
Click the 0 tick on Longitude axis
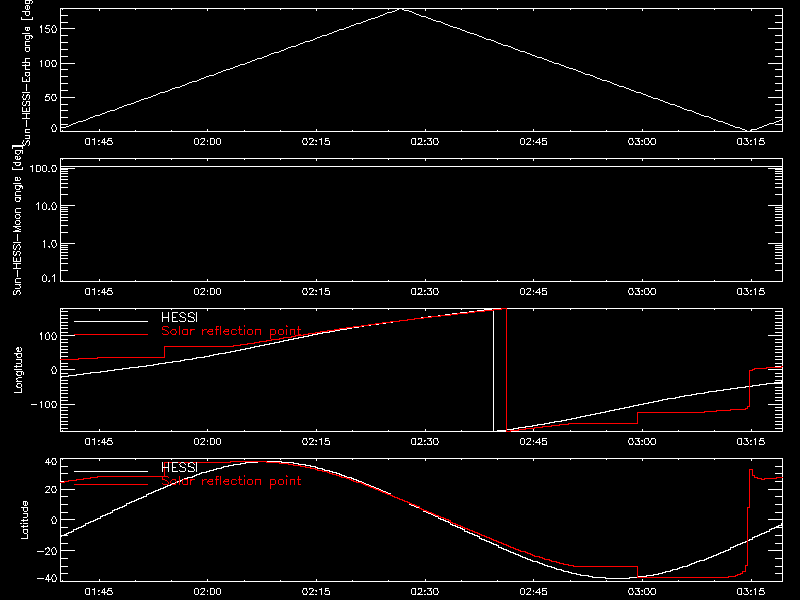[54, 370]
